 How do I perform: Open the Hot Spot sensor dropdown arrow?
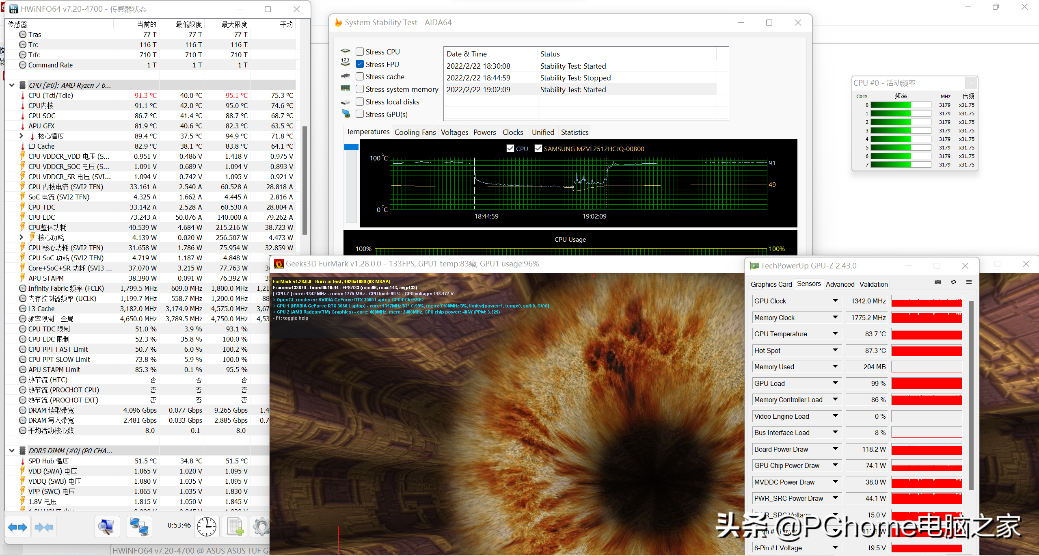pyautogui.click(x=835, y=351)
